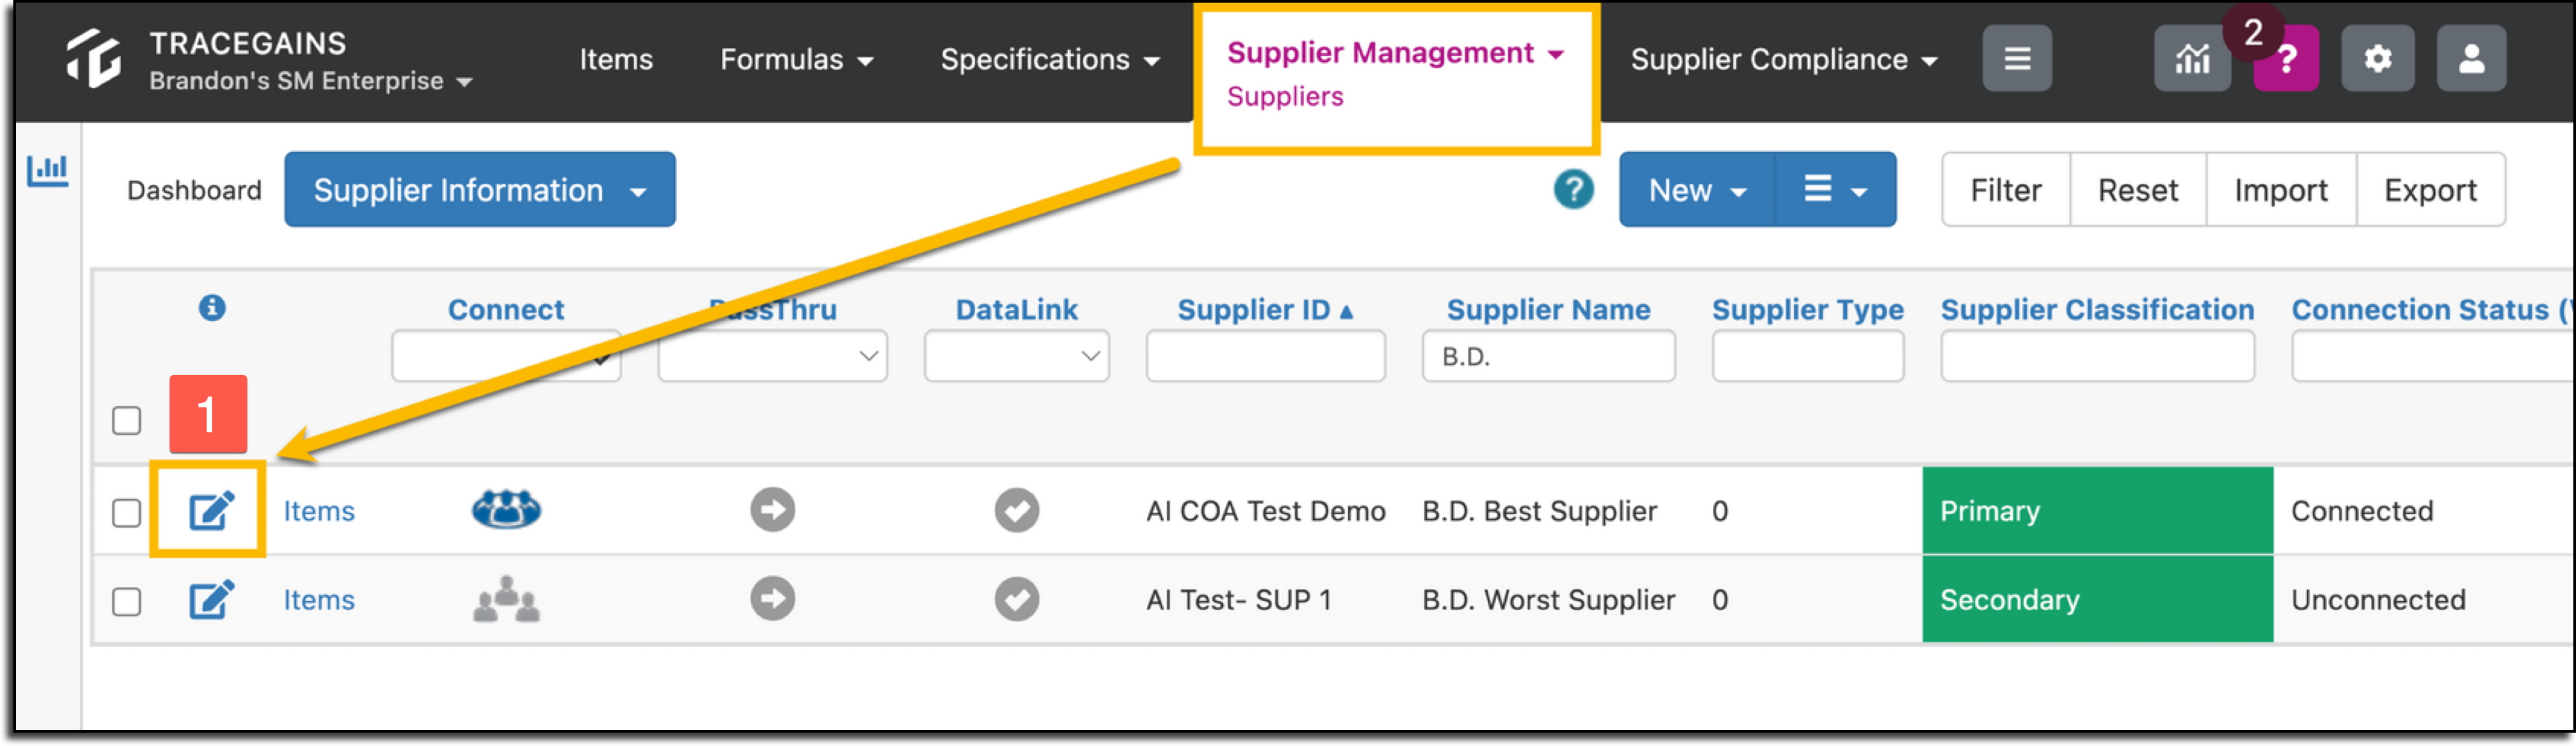Open the Connect filter dropdown
Viewport: 2576px width, 746px height.
click(x=506, y=356)
